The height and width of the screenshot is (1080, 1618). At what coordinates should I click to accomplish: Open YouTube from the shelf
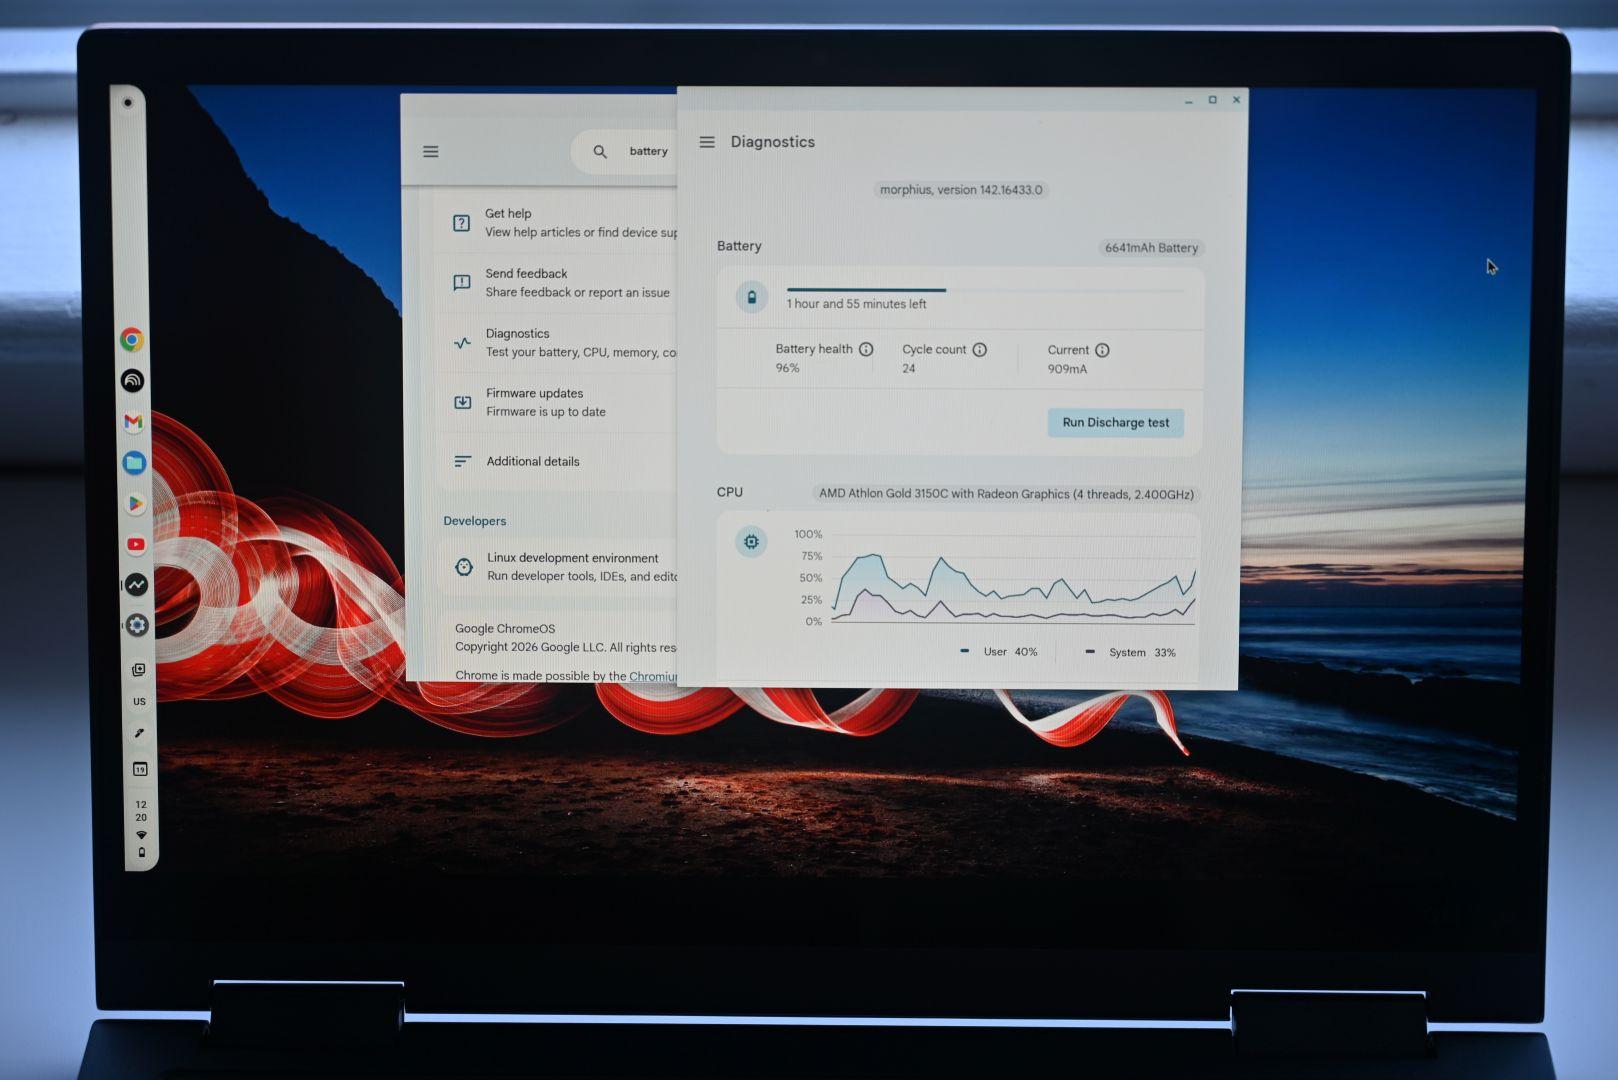[136, 545]
